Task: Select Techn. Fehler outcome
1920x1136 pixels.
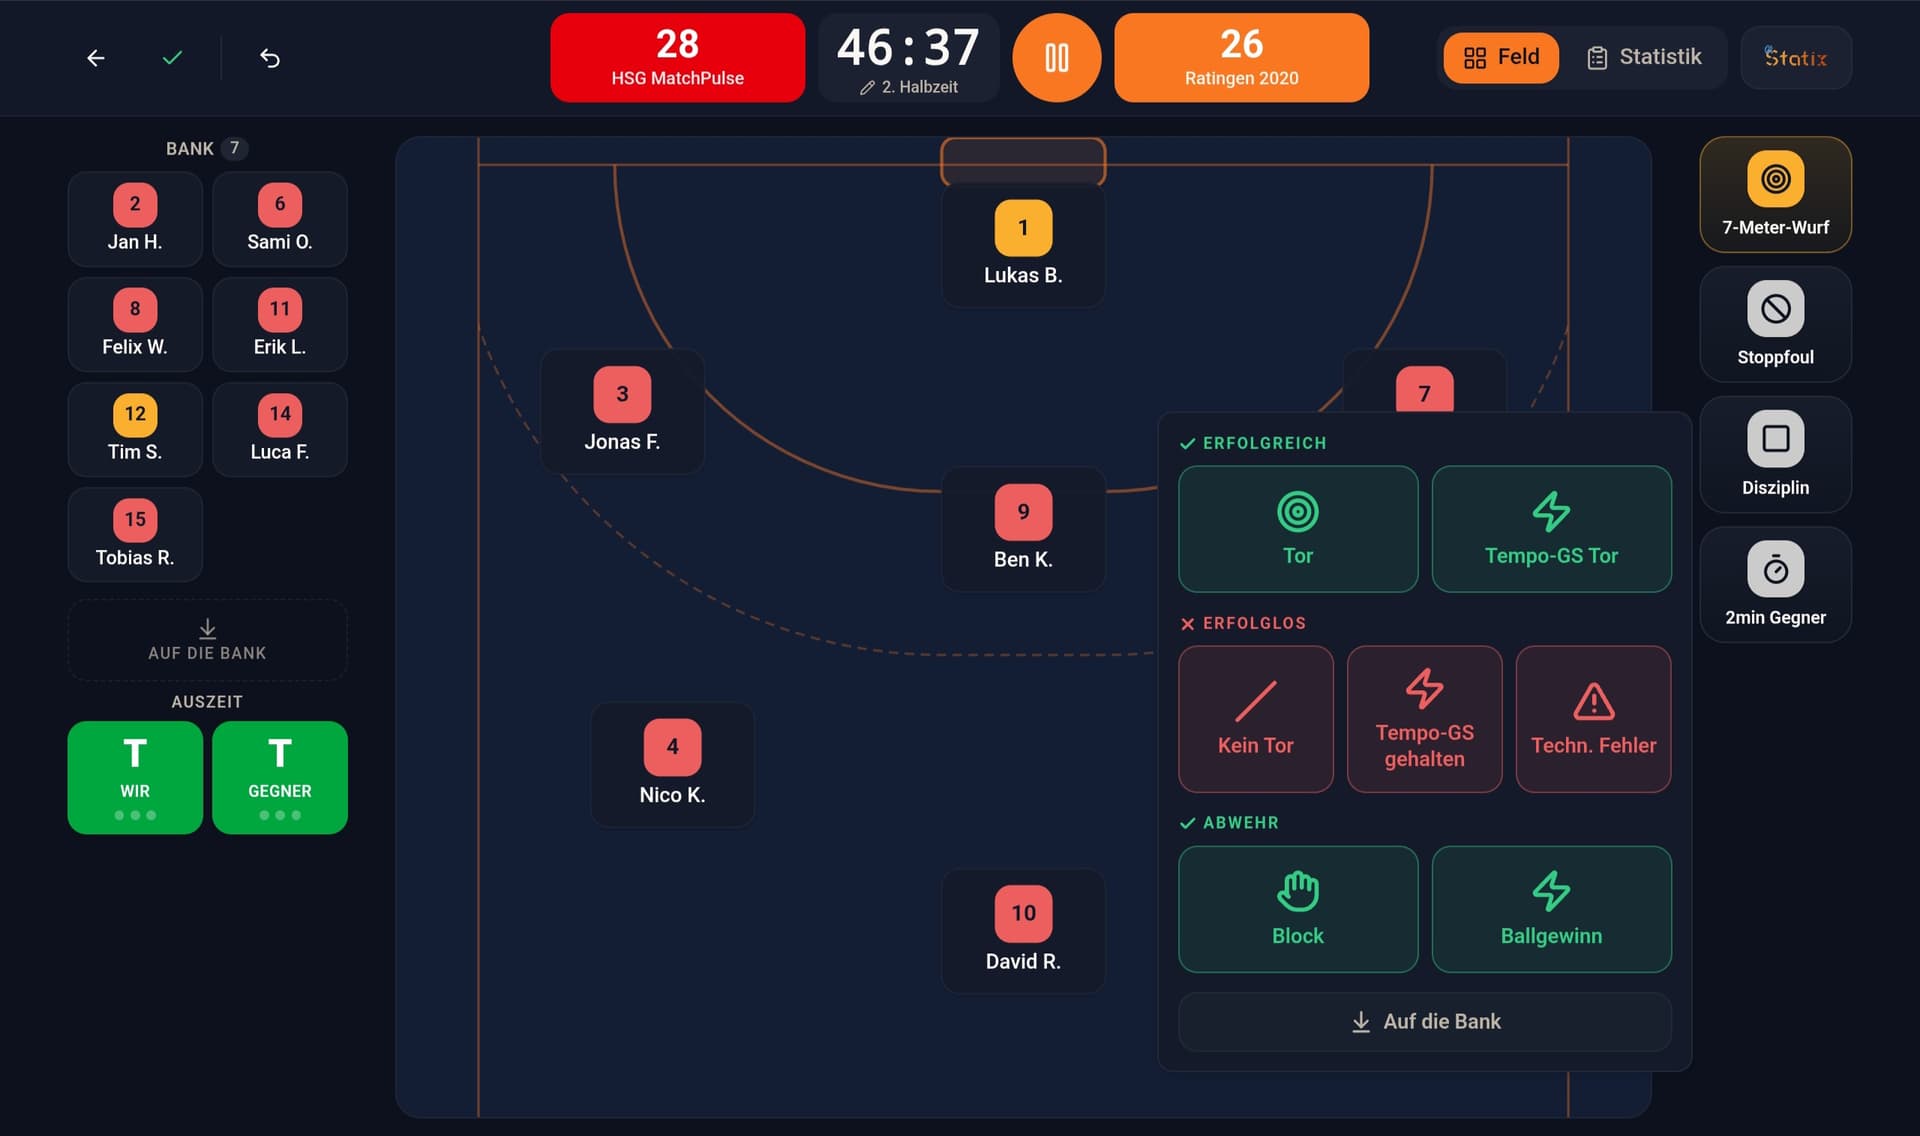Action: (1593, 719)
